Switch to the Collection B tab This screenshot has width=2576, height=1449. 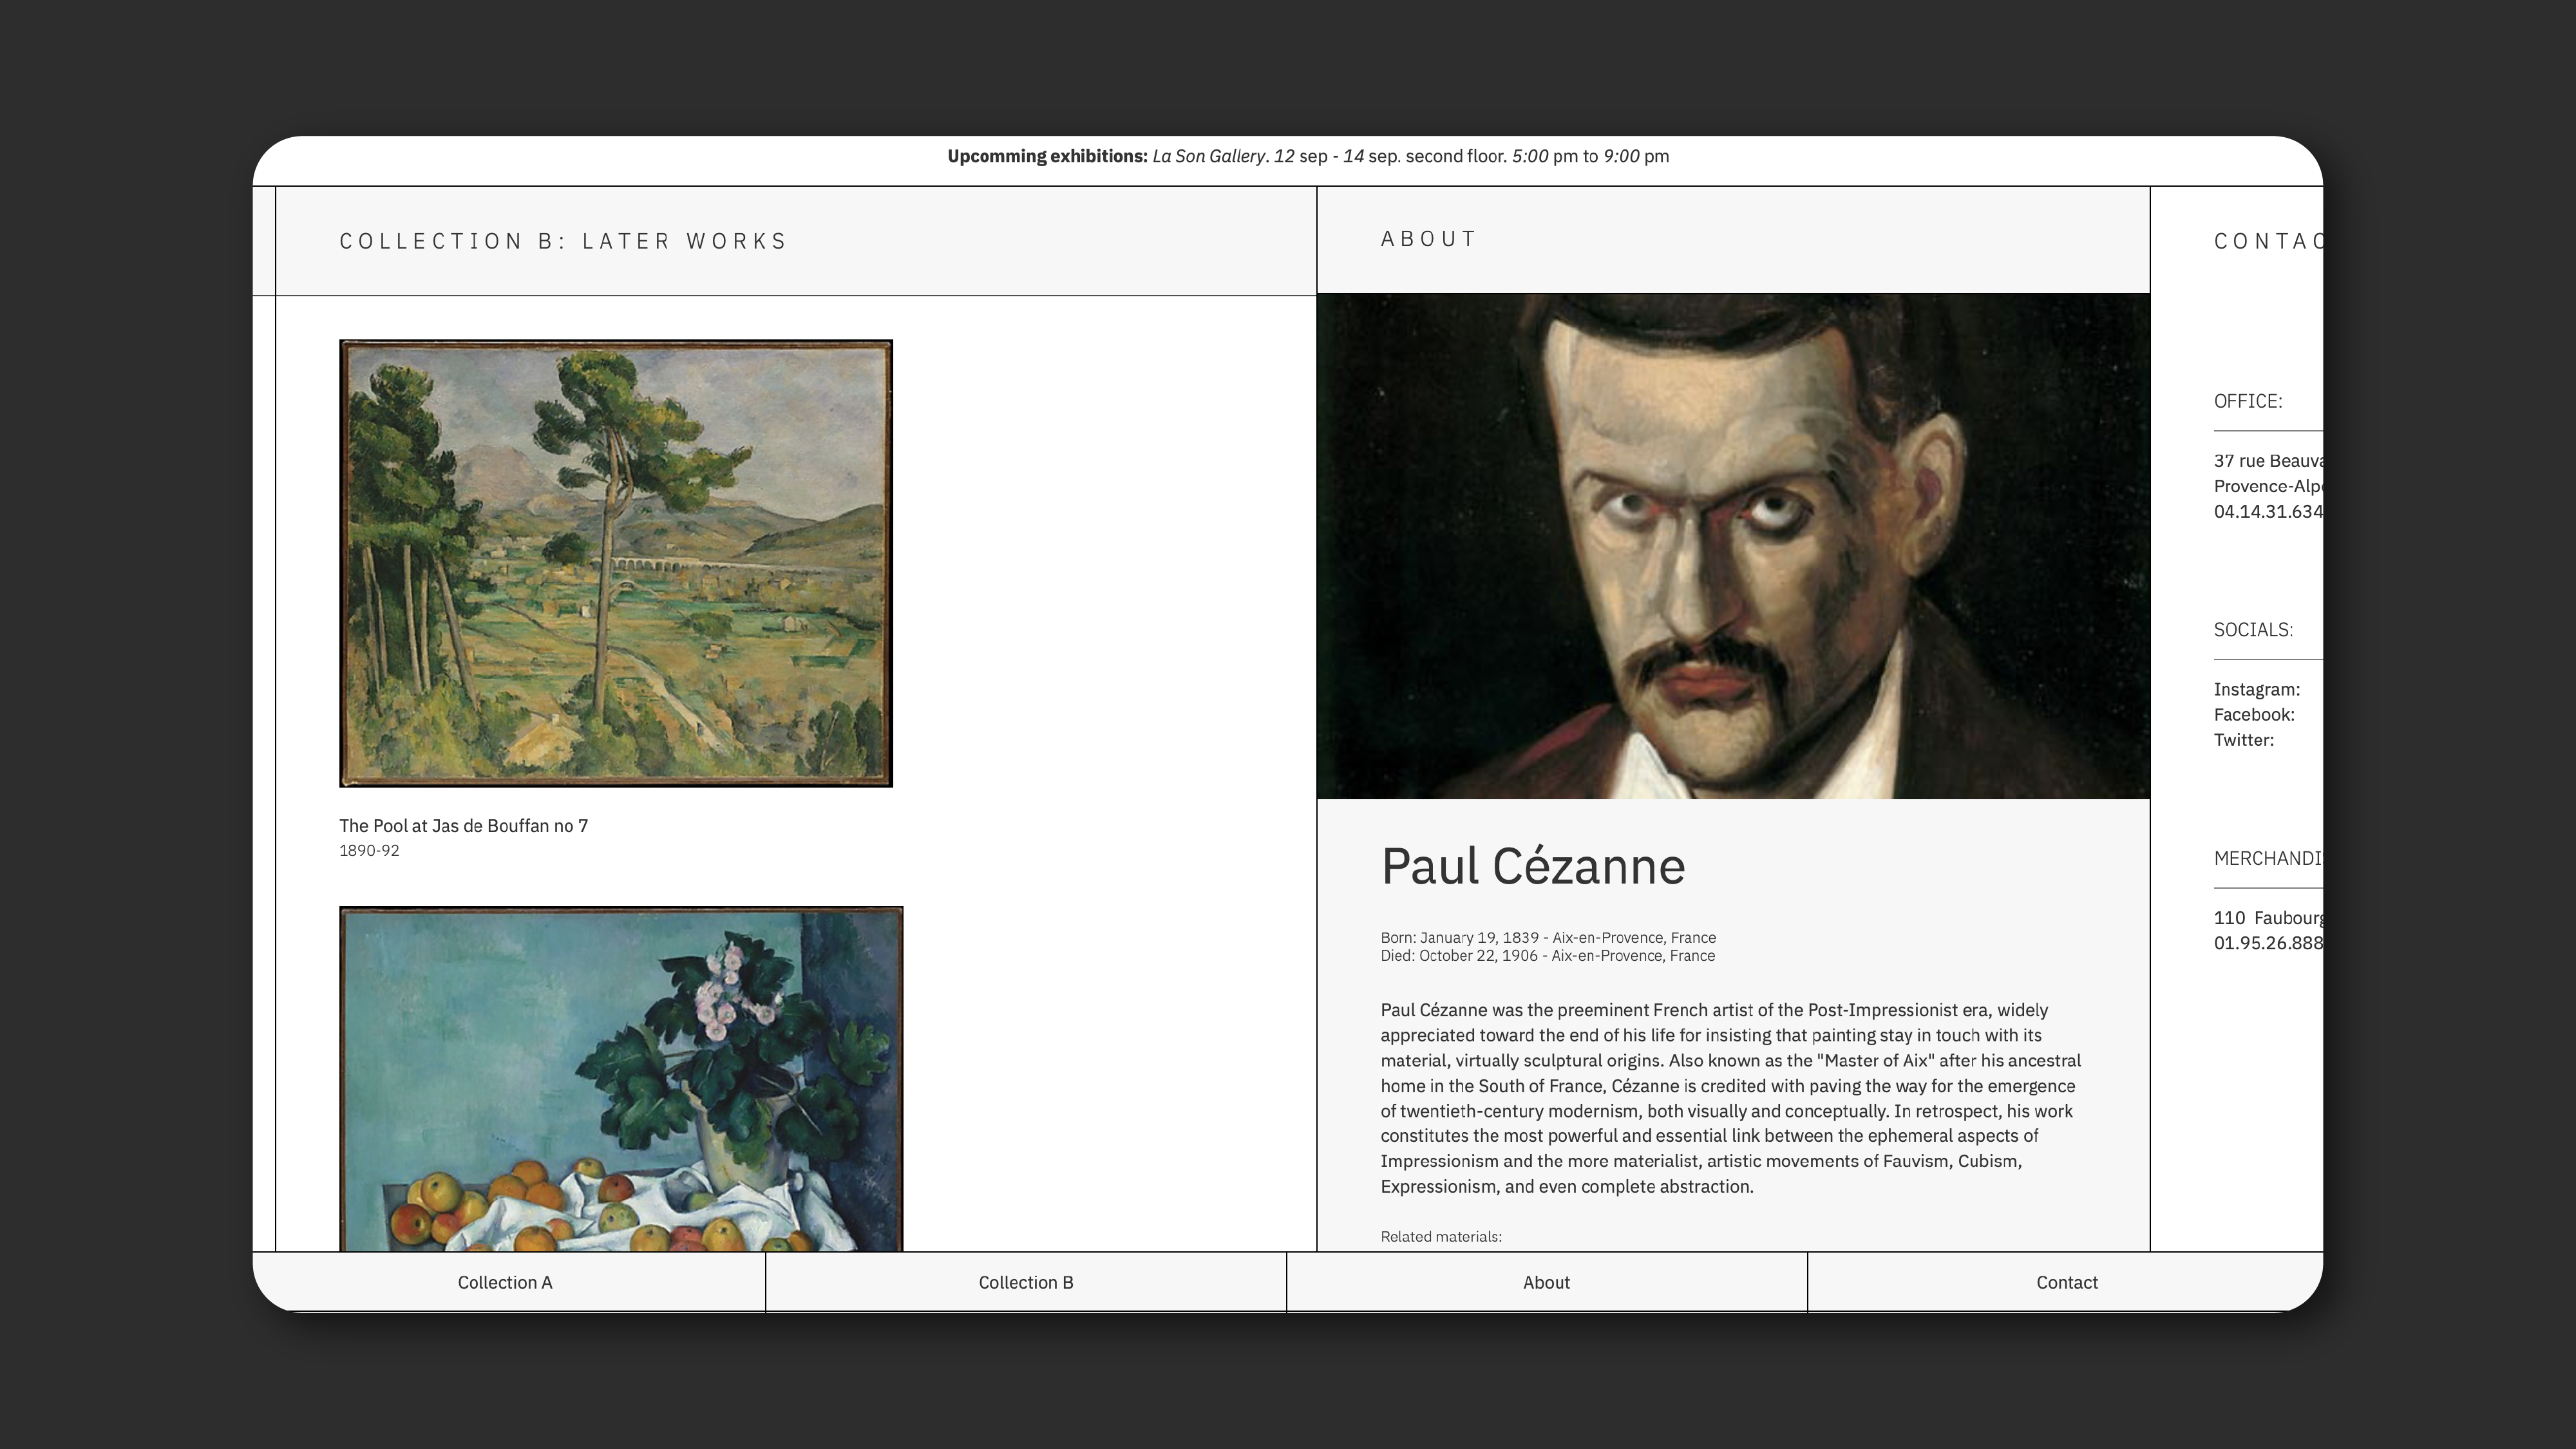coord(1025,1282)
